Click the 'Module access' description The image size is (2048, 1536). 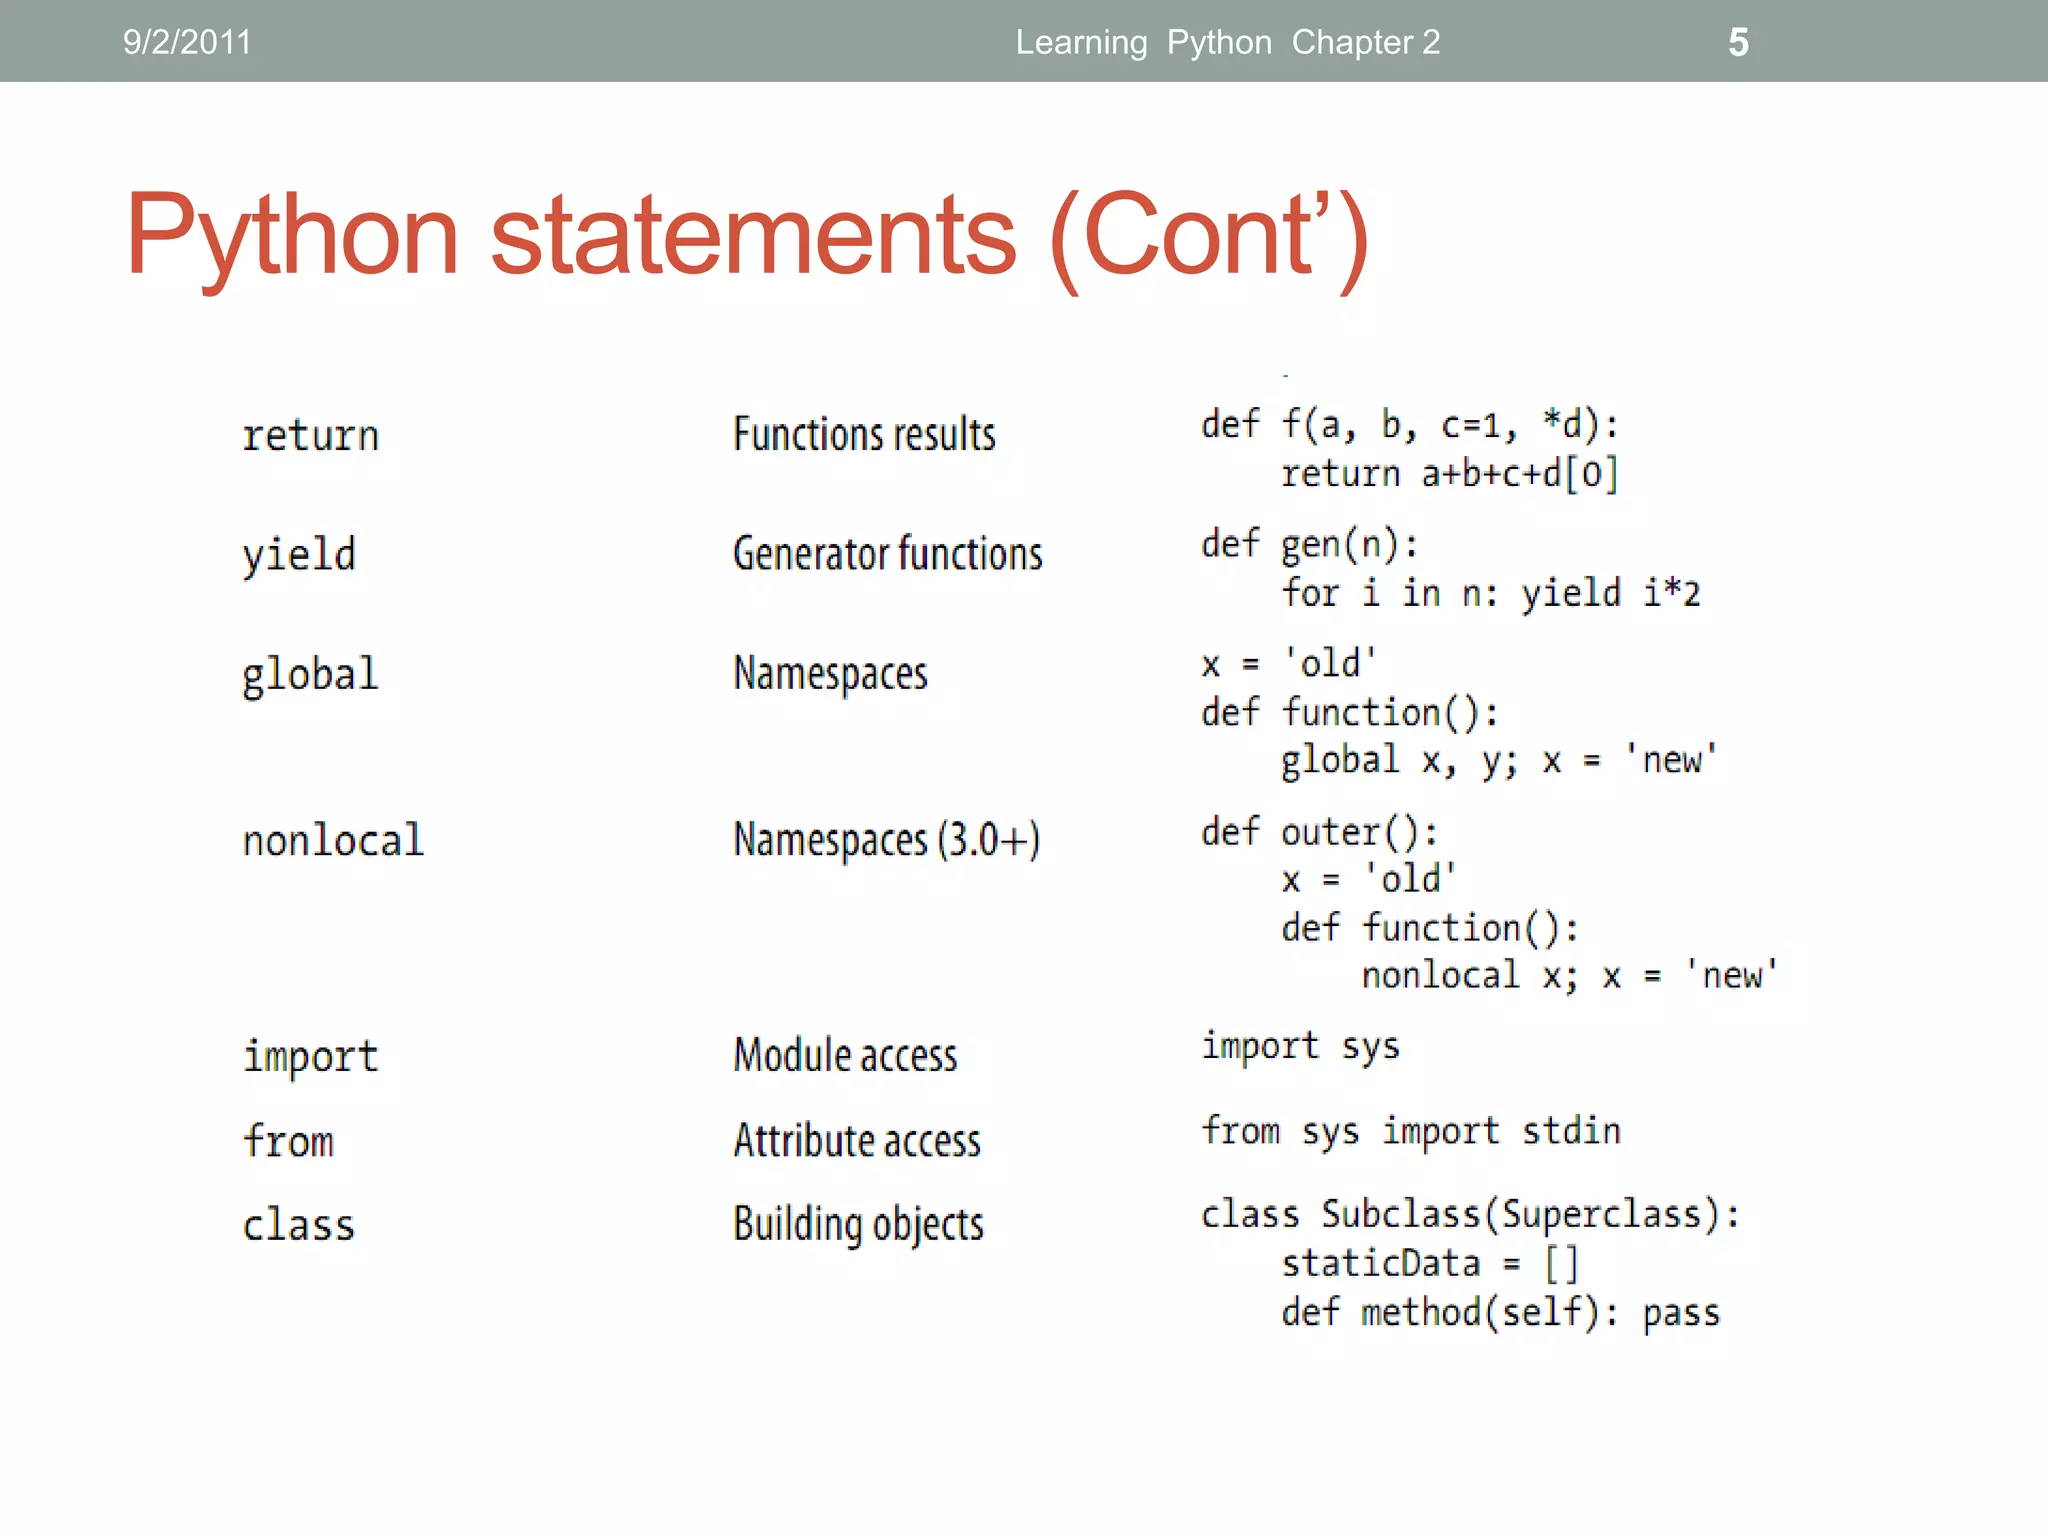pos(845,1055)
